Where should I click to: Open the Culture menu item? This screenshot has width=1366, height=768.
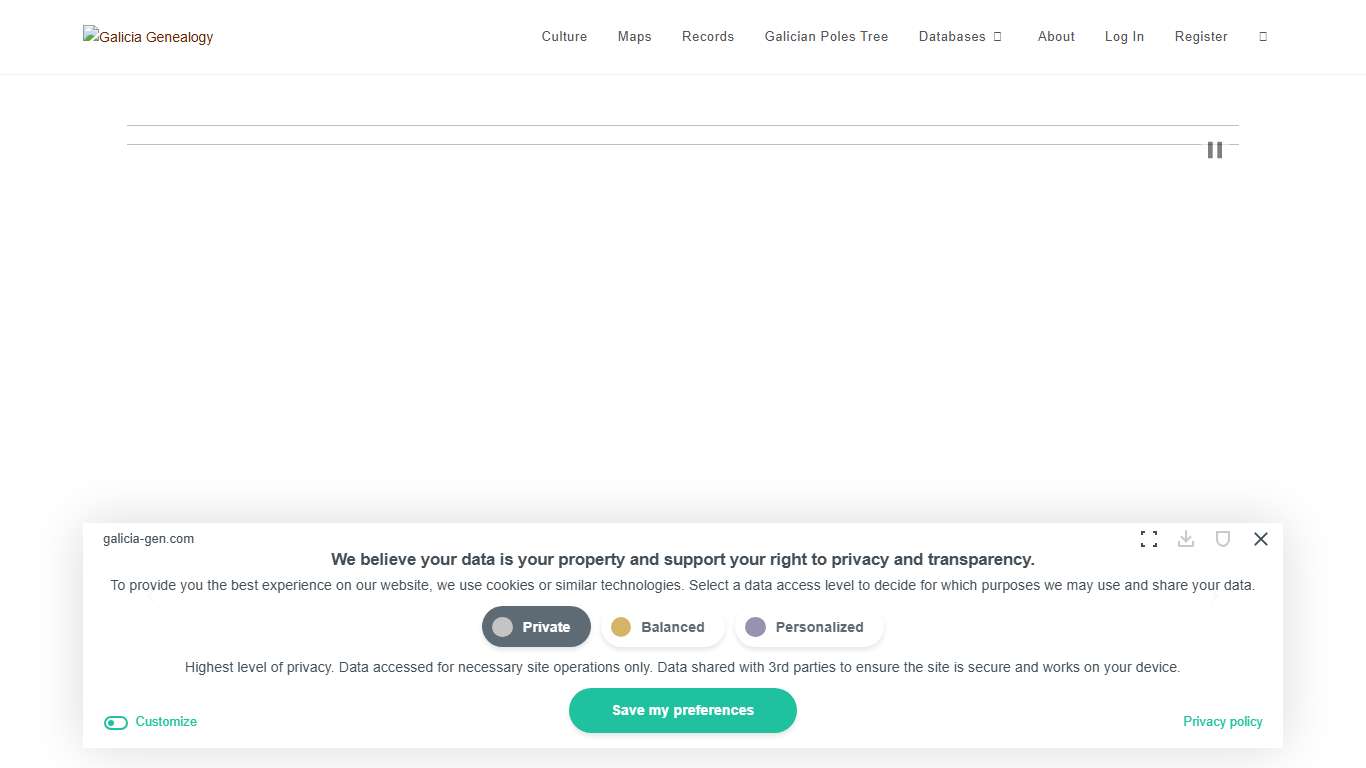coord(564,37)
